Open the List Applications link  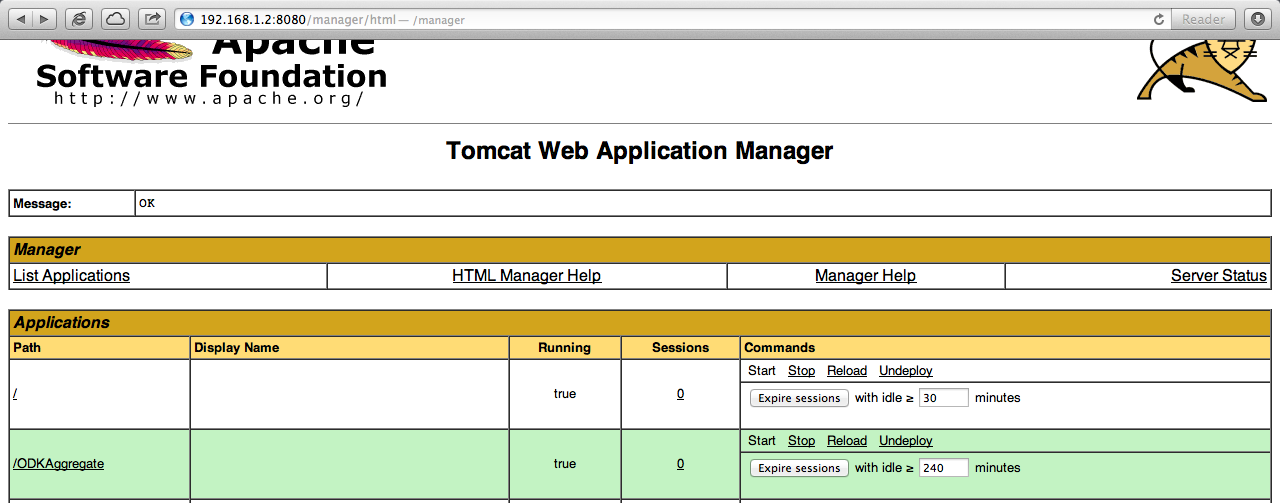pos(71,275)
